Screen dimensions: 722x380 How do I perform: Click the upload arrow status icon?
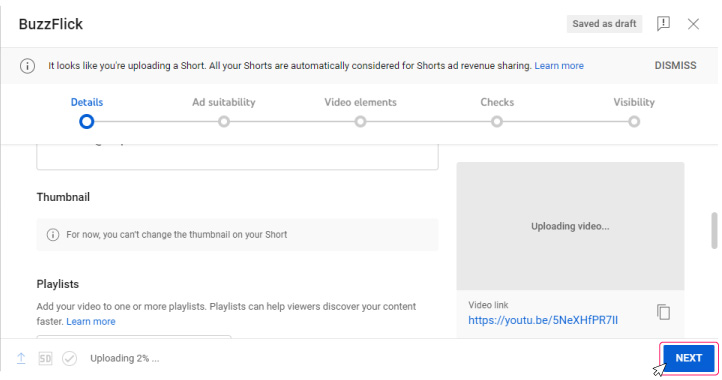[x=21, y=358]
